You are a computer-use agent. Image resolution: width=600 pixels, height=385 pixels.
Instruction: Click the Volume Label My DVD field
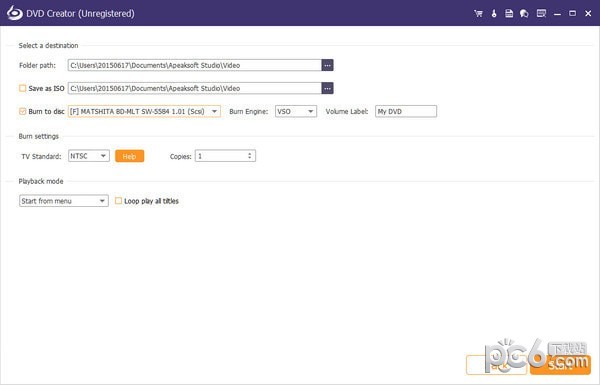[406, 111]
